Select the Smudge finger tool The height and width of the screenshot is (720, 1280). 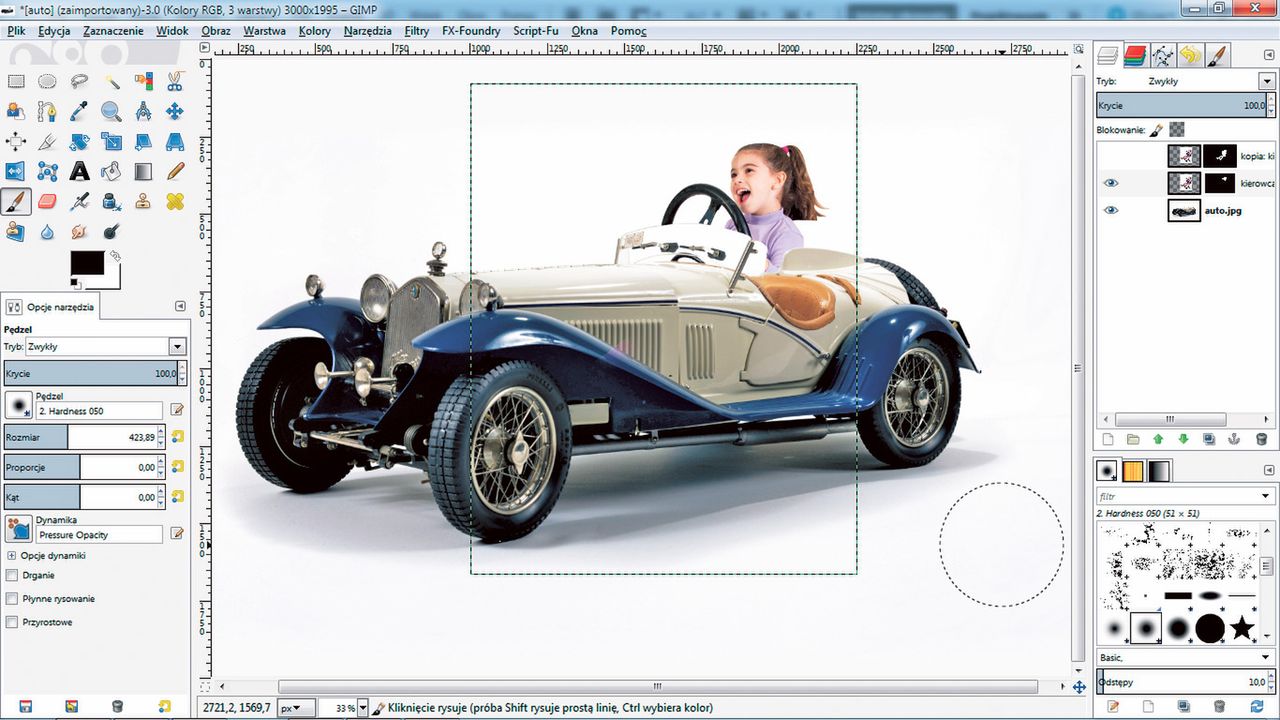(x=79, y=232)
